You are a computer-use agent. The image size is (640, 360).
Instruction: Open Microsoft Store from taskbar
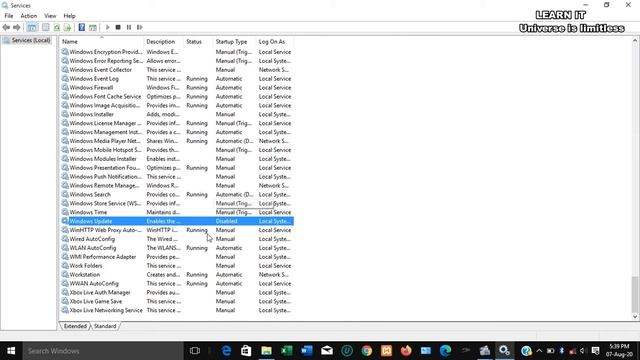tap(246, 351)
